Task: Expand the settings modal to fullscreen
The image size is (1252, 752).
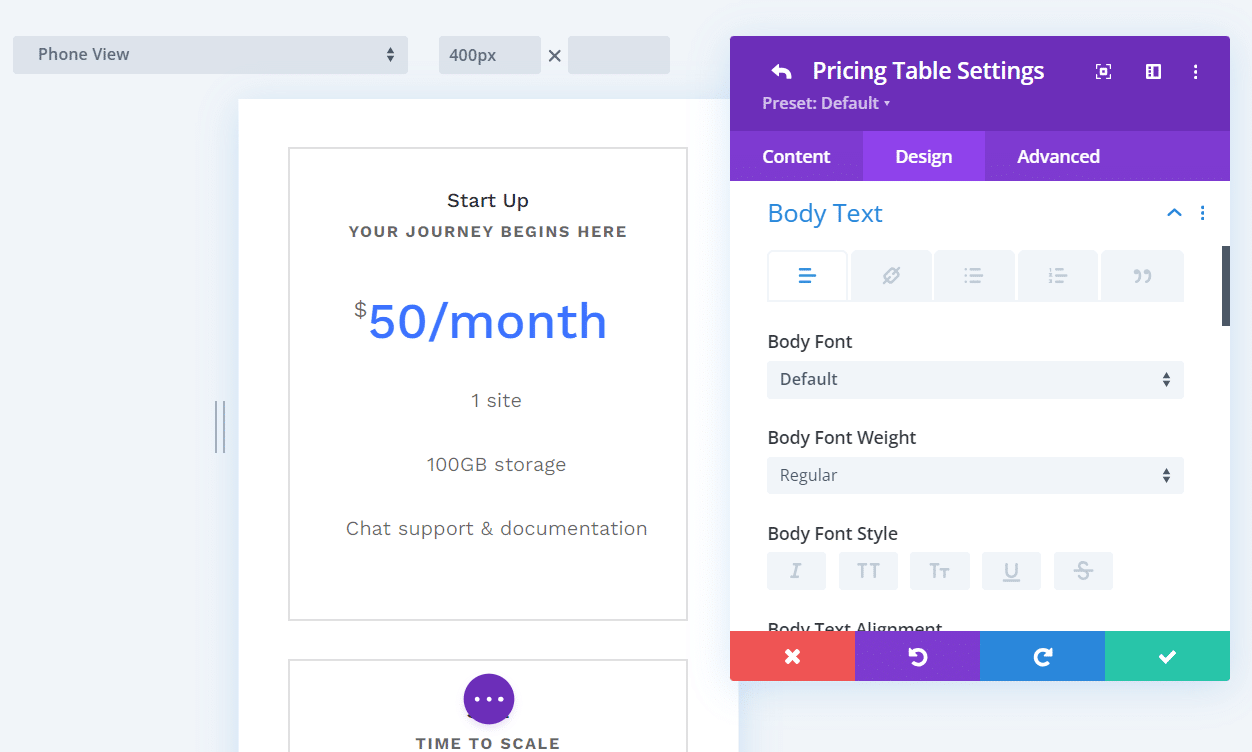Action: point(1102,71)
